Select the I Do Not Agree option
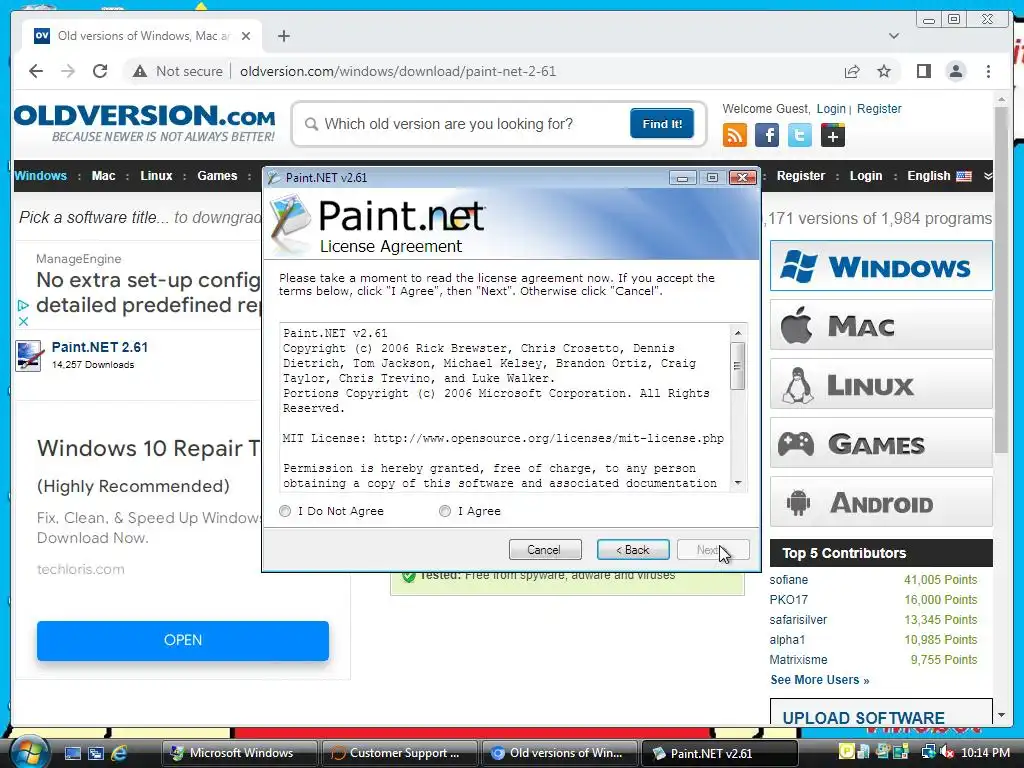Viewport: 1024px width, 768px height. coord(285,511)
